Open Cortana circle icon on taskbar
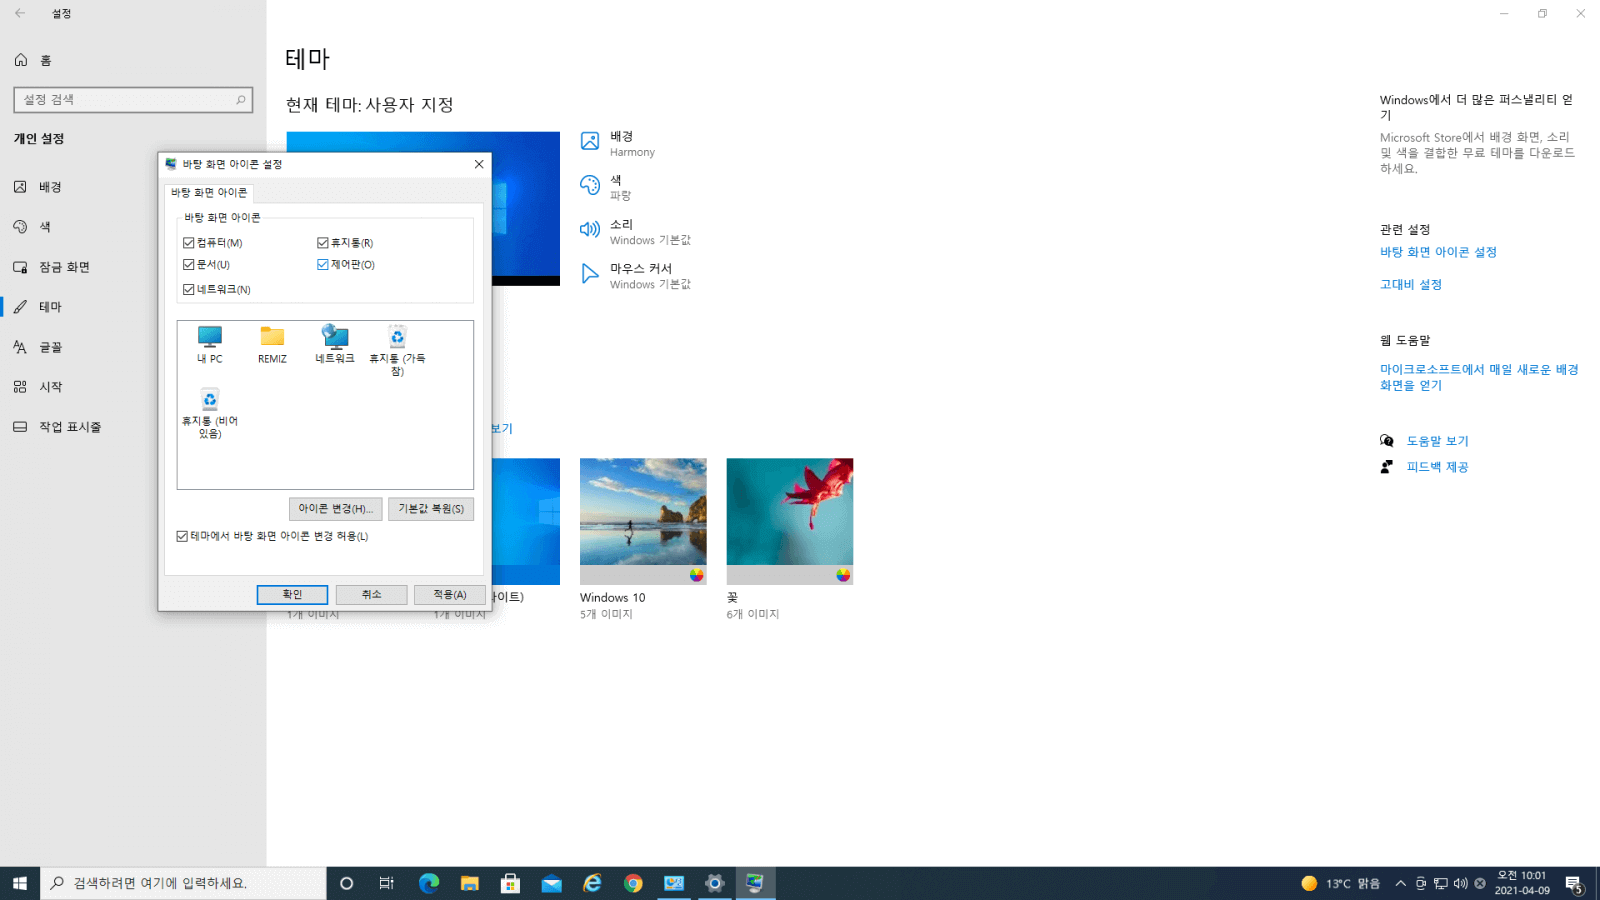This screenshot has width=1600, height=900. pos(347,883)
